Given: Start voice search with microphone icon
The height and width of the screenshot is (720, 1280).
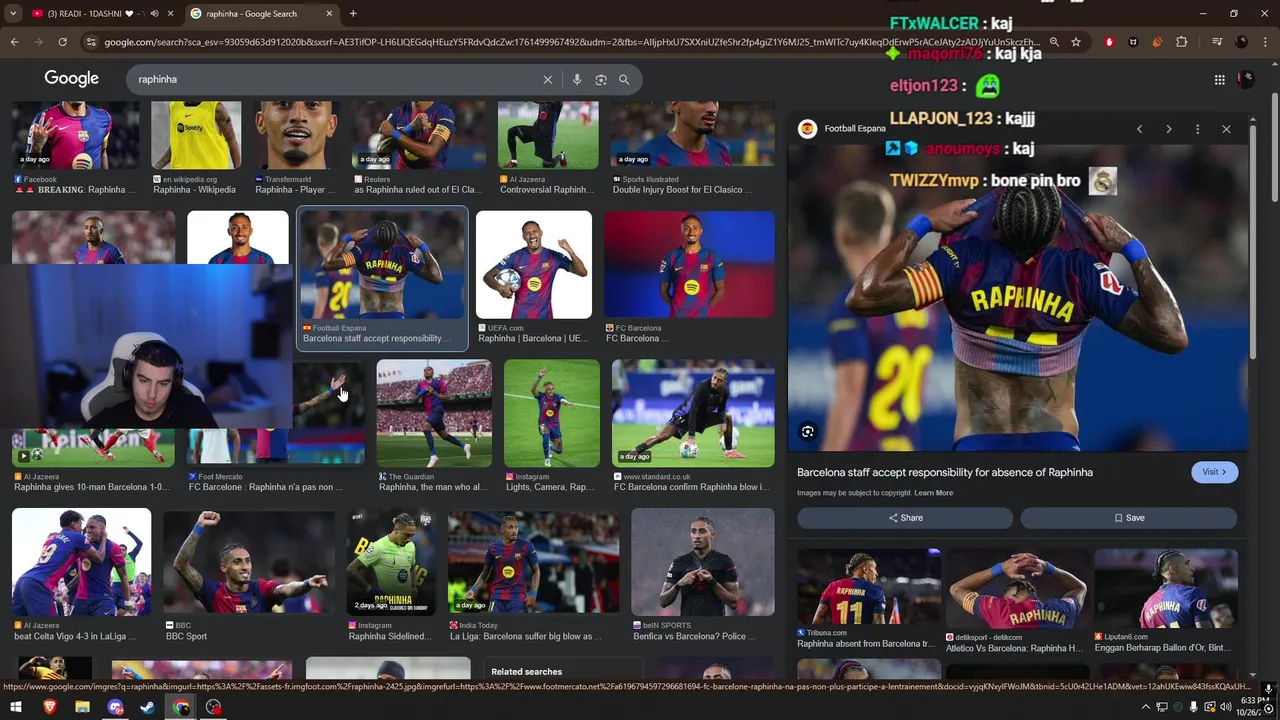Looking at the screenshot, I should click(x=577, y=80).
